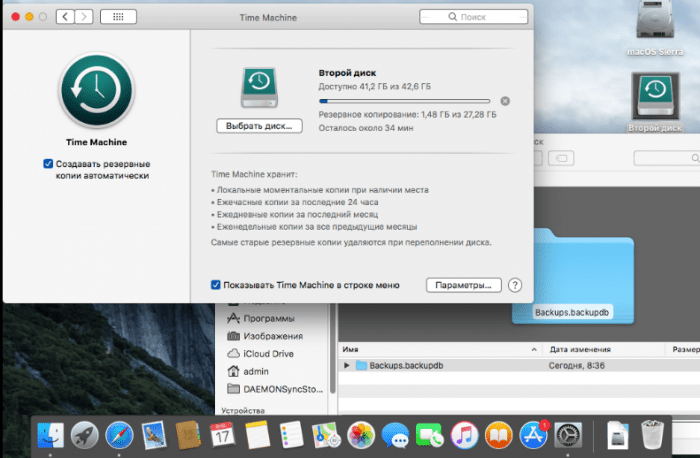Focus the Поиск search field
This screenshot has height=458, width=700.
click(473, 17)
